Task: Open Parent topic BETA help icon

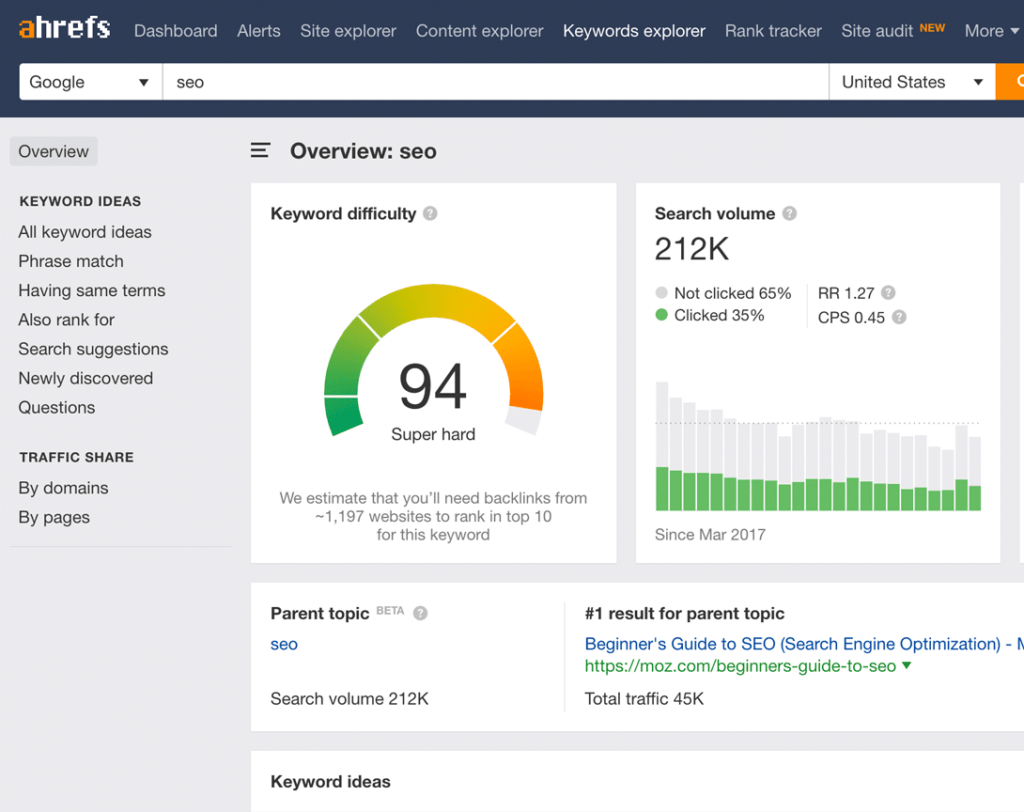Action: 421,613
